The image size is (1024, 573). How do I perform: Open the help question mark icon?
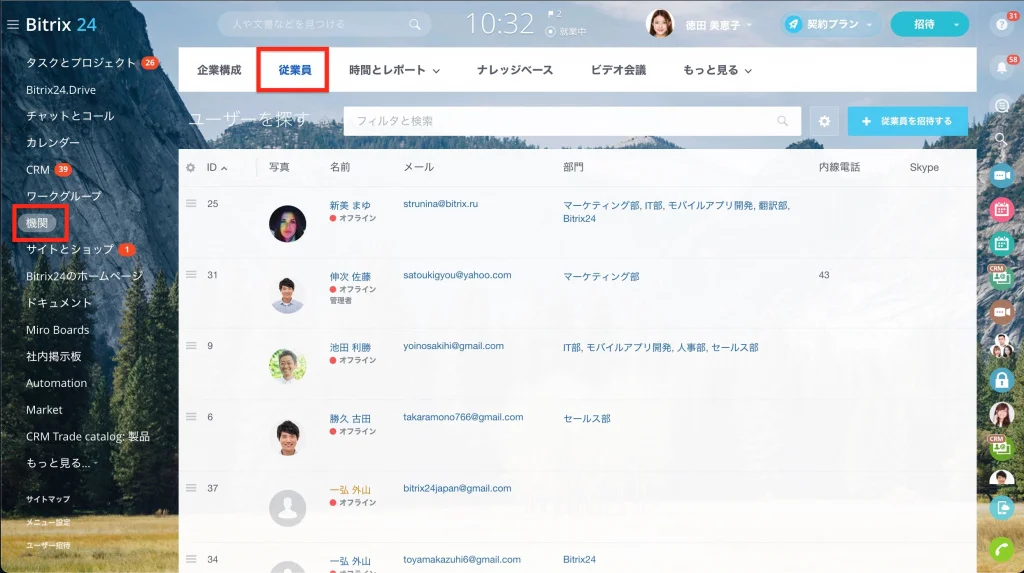coord(1001,25)
